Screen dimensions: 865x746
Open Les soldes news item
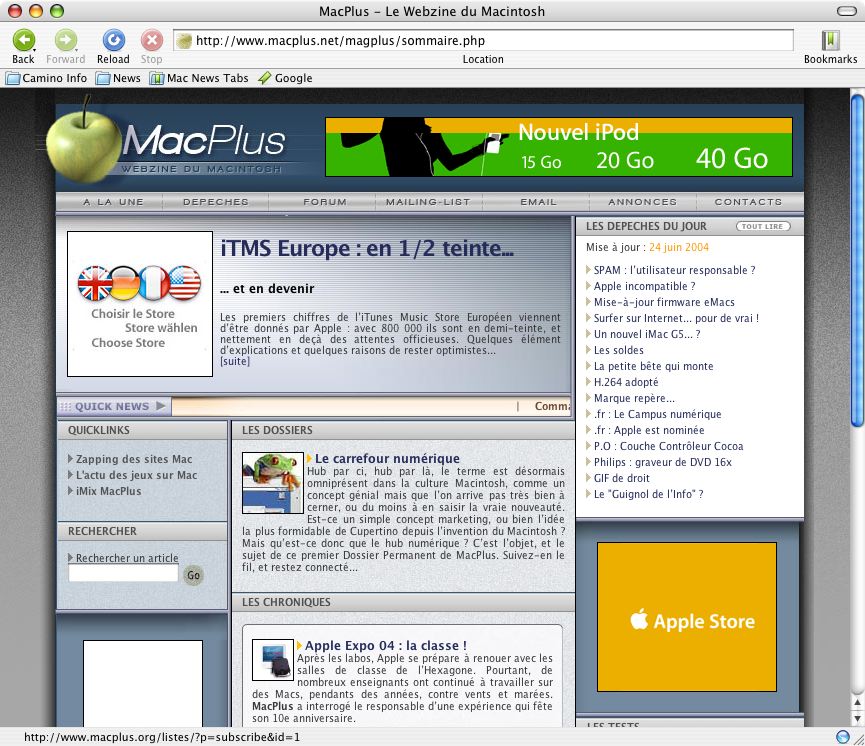[618, 350]
